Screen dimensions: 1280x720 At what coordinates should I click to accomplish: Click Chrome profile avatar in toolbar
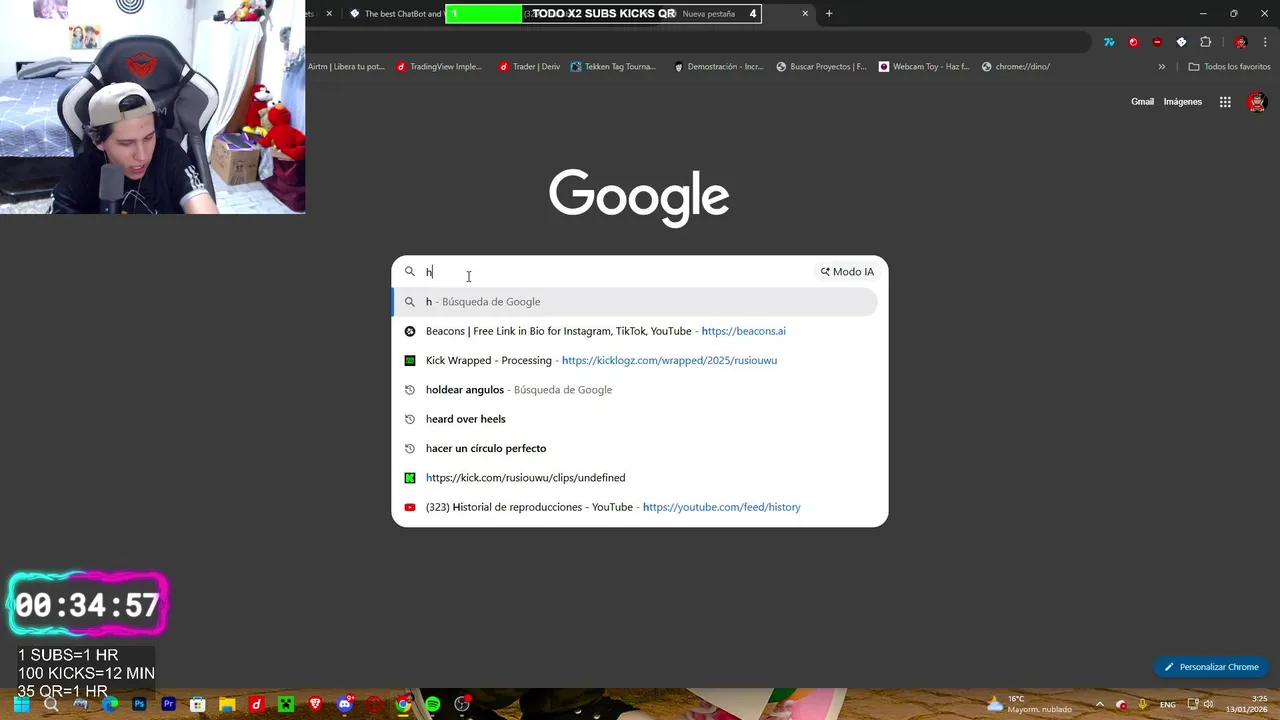[x=1241, y=42]
